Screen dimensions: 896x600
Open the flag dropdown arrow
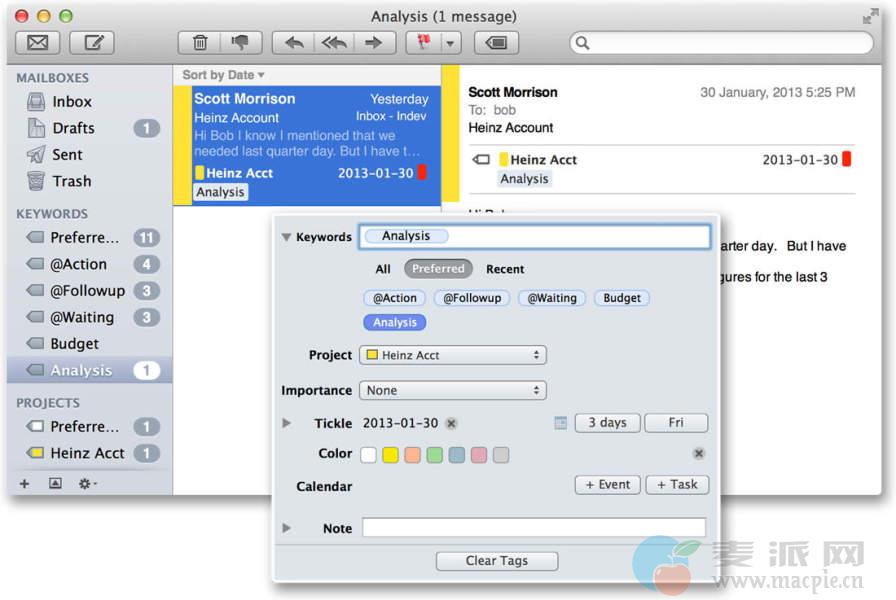(450, 43)
